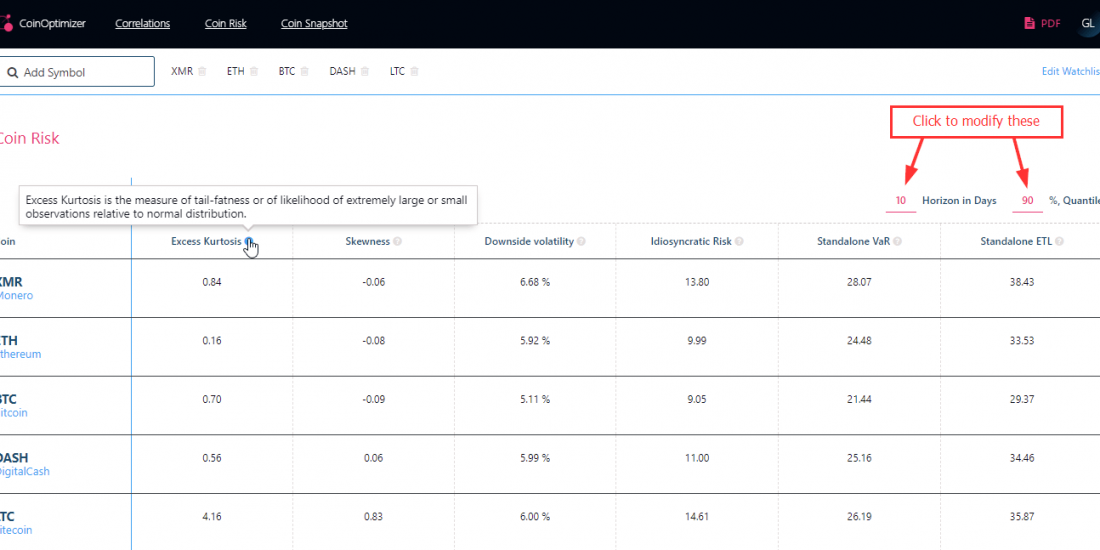Click the Standalone VaR help icon
1100x550 pixels.
coord(899,242)
